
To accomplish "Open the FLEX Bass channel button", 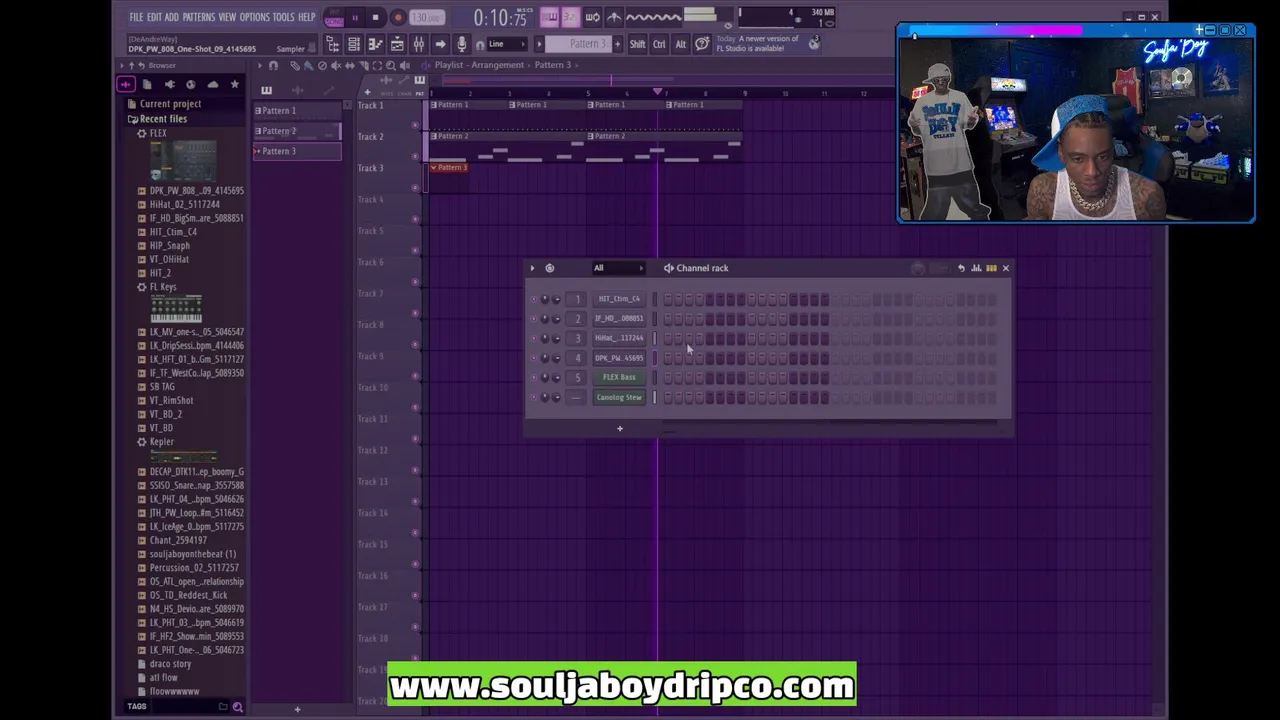I will coord(619,377).
